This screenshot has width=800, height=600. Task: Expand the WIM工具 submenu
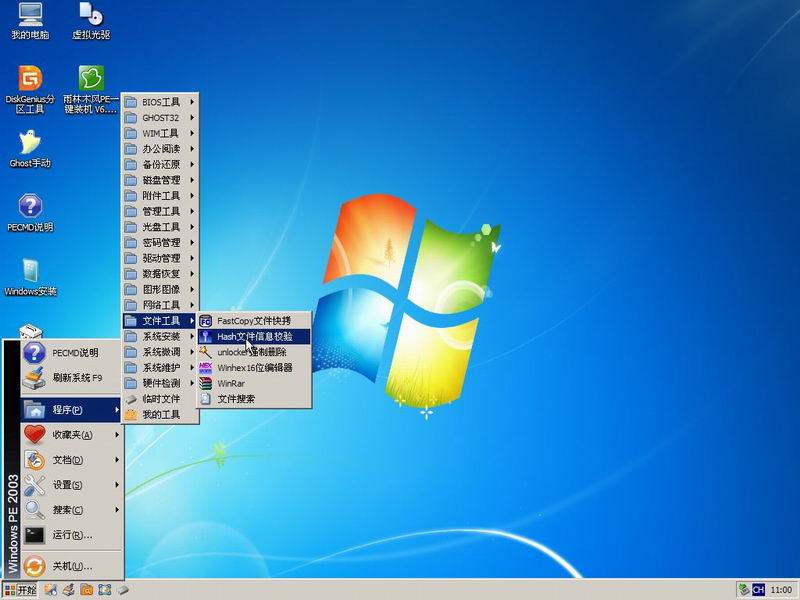point(160,133)
